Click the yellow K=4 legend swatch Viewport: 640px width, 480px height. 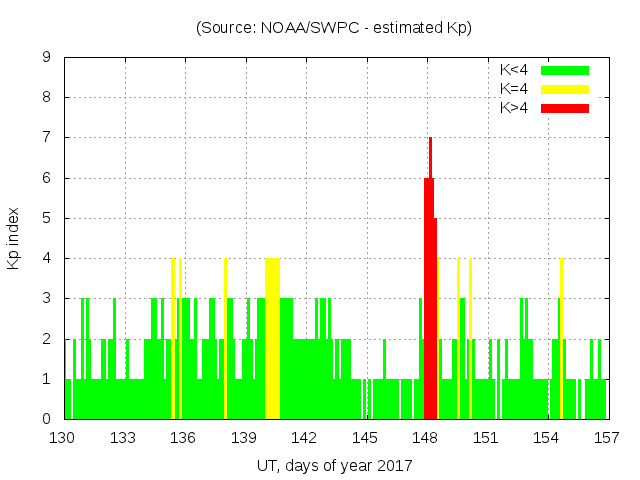(565, 89)
